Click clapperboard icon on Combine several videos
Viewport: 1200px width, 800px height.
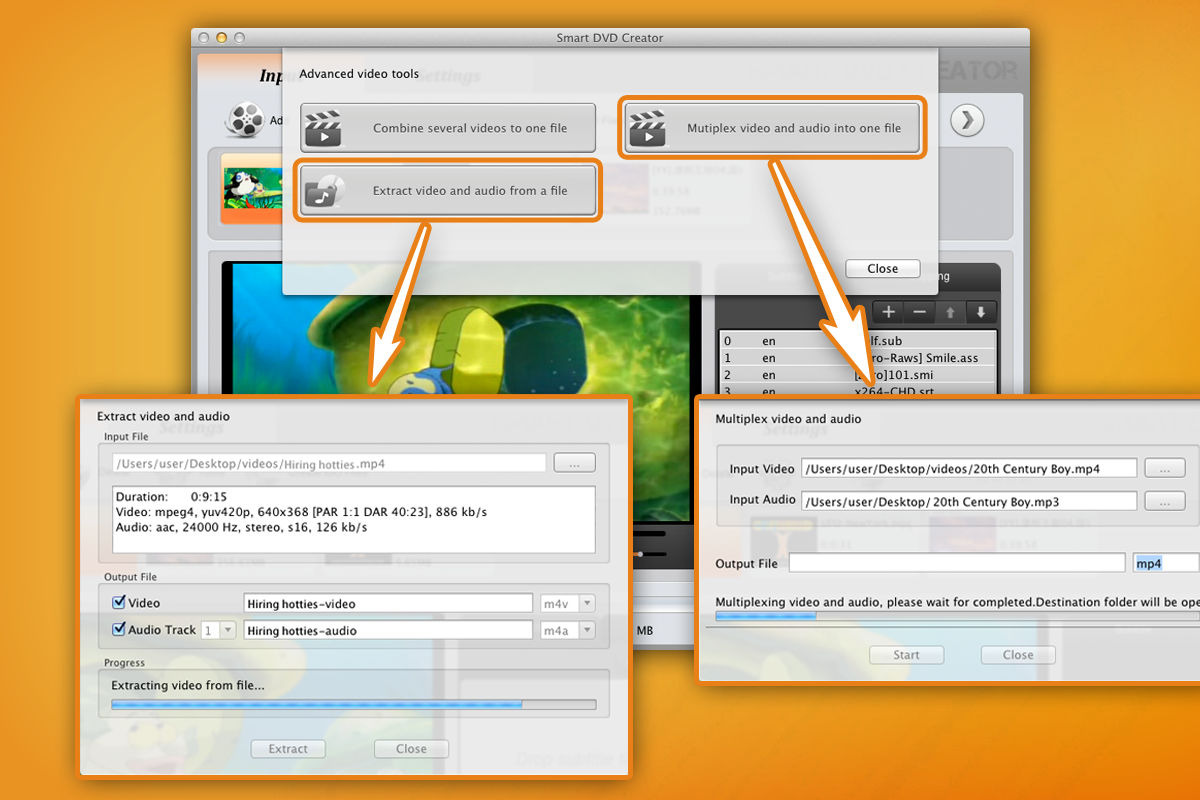tap(323, 128)
